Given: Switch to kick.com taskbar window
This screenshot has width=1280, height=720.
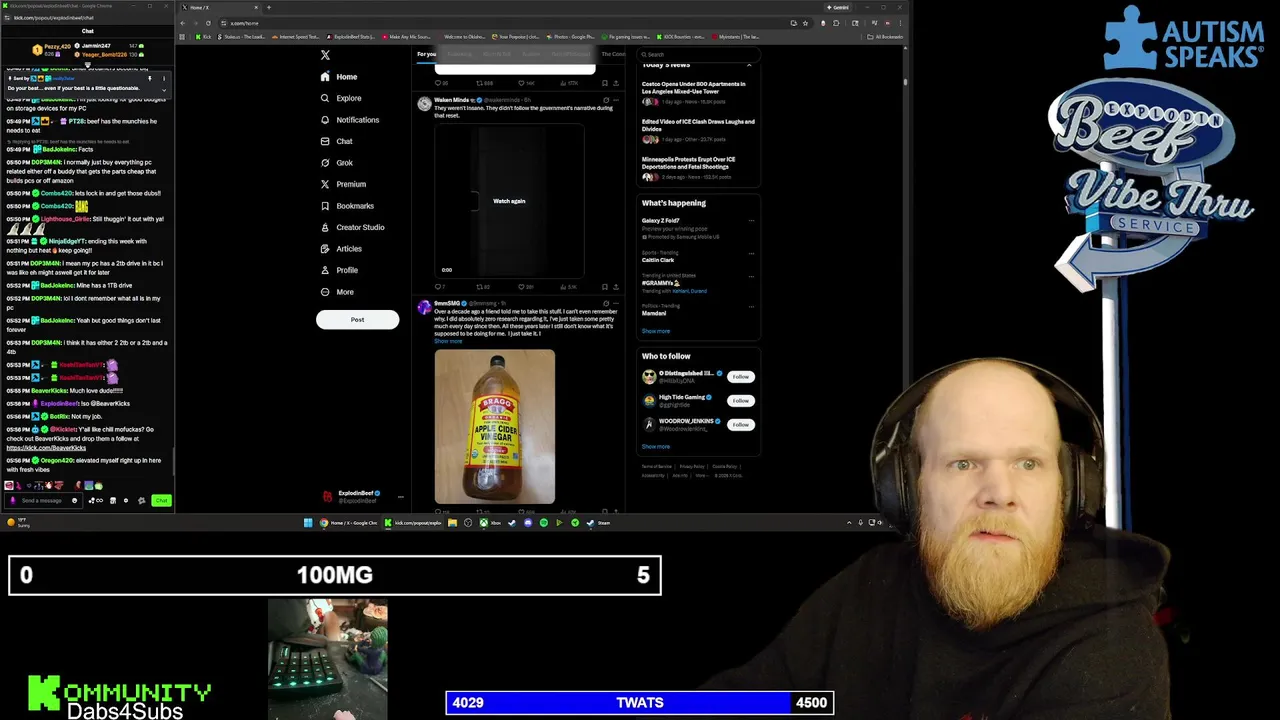Looking at the screenshot, I should click(414, 523).
